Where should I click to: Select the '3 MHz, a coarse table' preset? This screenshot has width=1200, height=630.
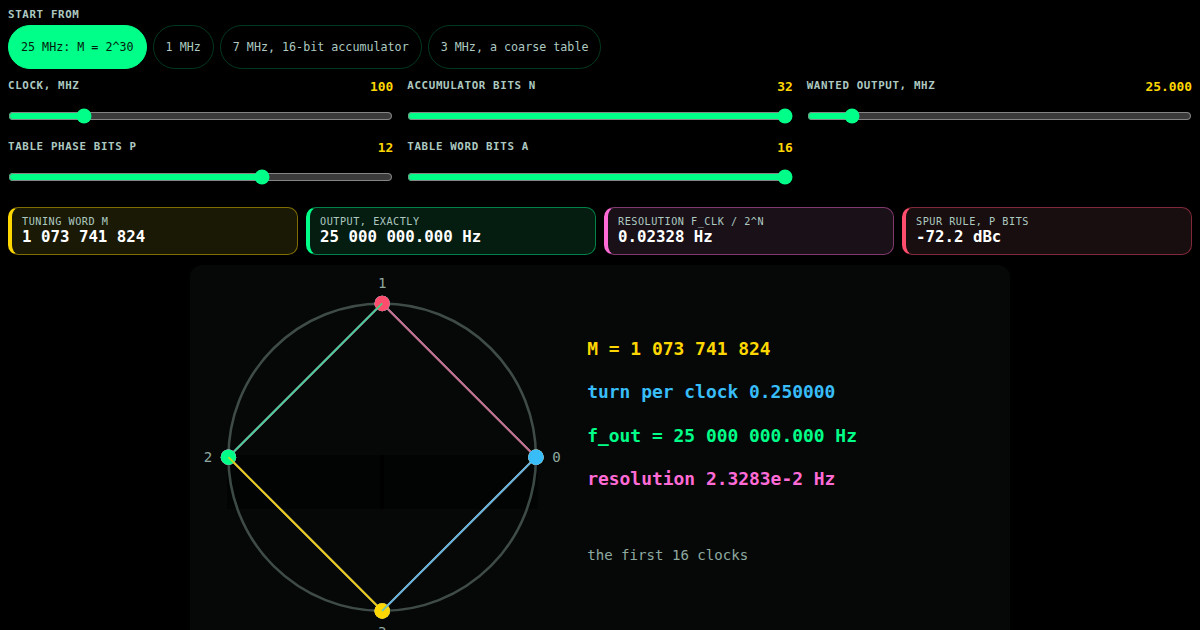(515, 47)
